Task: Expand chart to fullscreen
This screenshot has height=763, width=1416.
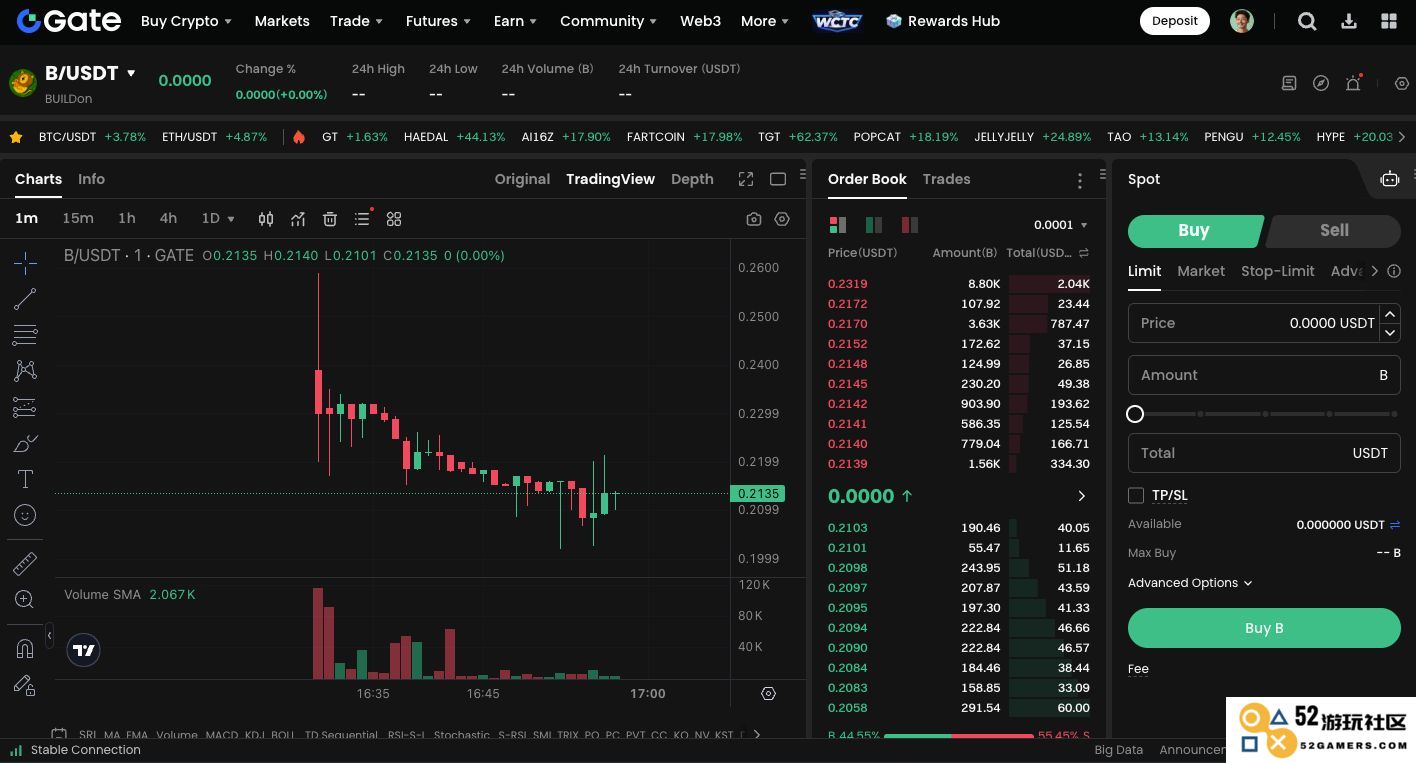Action: click(746, 179)
